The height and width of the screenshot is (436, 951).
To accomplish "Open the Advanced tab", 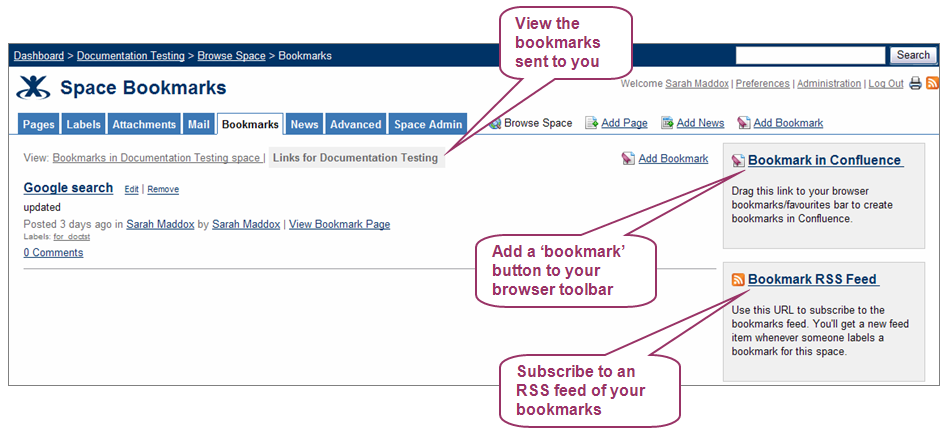I will (x=355, y=124).
